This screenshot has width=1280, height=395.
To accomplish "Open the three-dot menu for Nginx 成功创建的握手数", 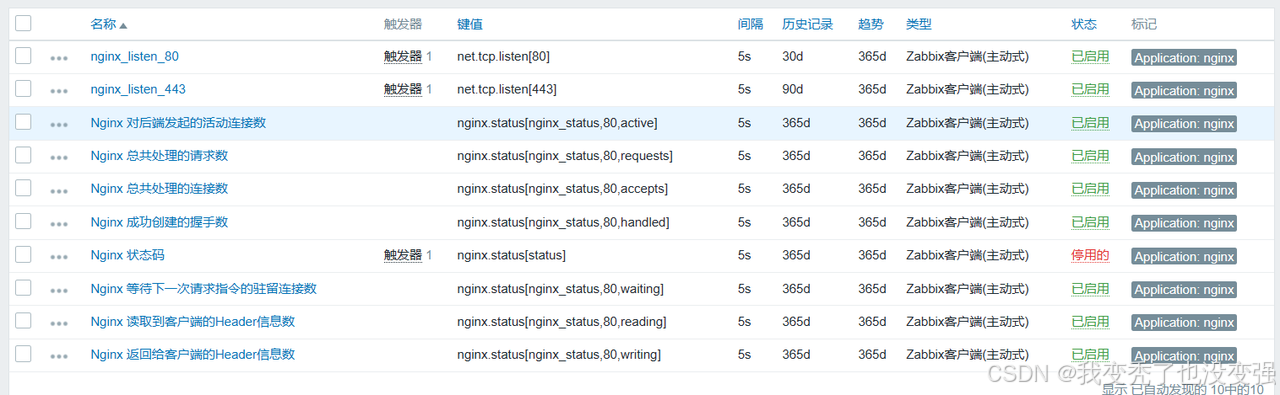I will click(x=59, y=223).
